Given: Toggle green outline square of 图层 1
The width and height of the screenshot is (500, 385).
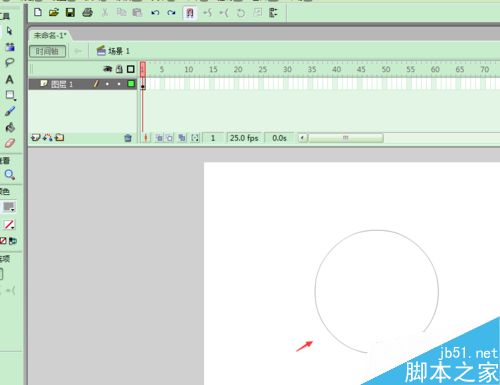Looking at the screenshot, I should tap(131, 84).
